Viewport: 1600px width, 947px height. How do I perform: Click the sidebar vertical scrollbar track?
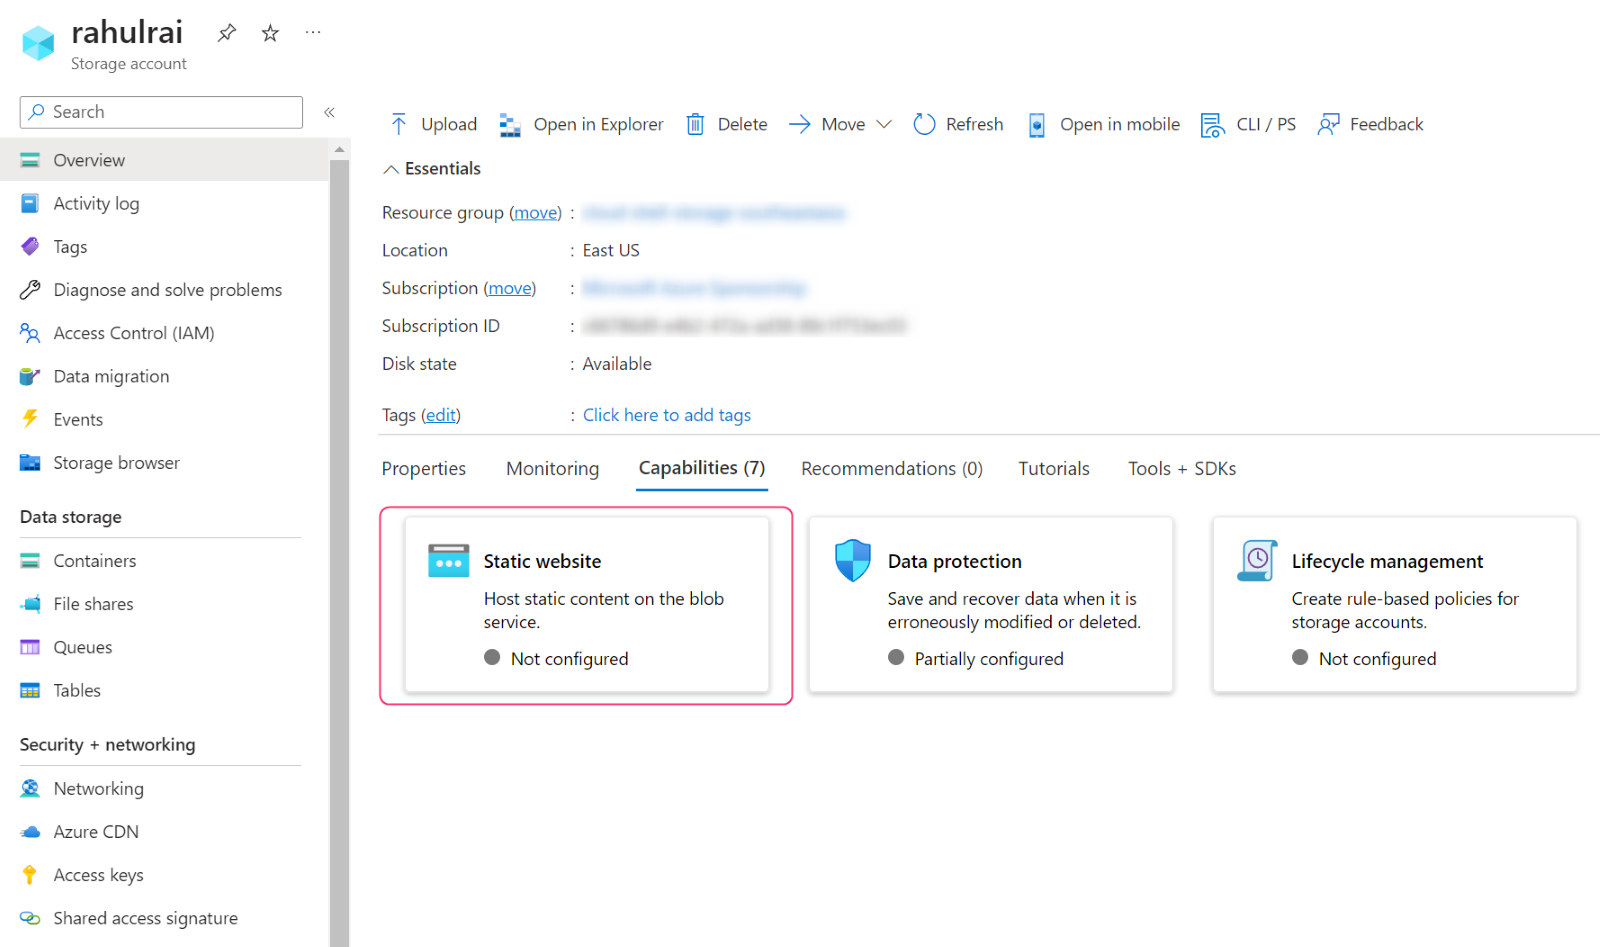(x=340, y=552)
